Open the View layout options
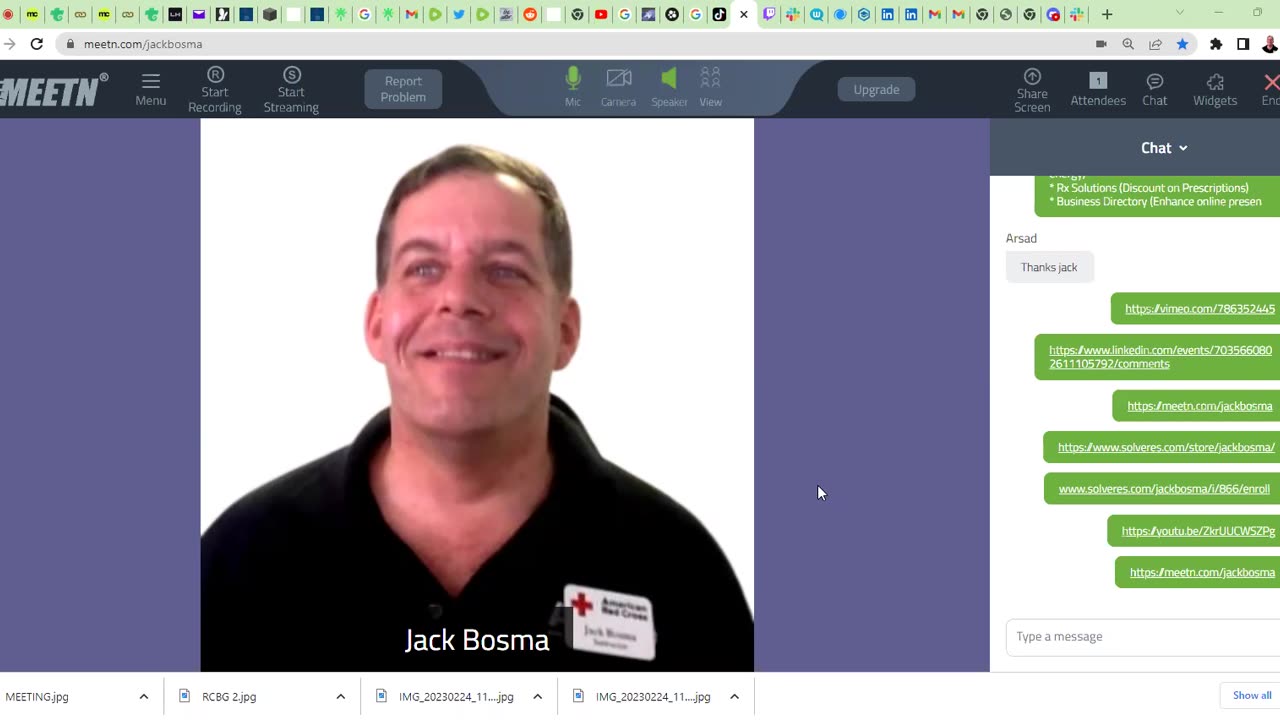1280x720 pixels. click(711, 88)
